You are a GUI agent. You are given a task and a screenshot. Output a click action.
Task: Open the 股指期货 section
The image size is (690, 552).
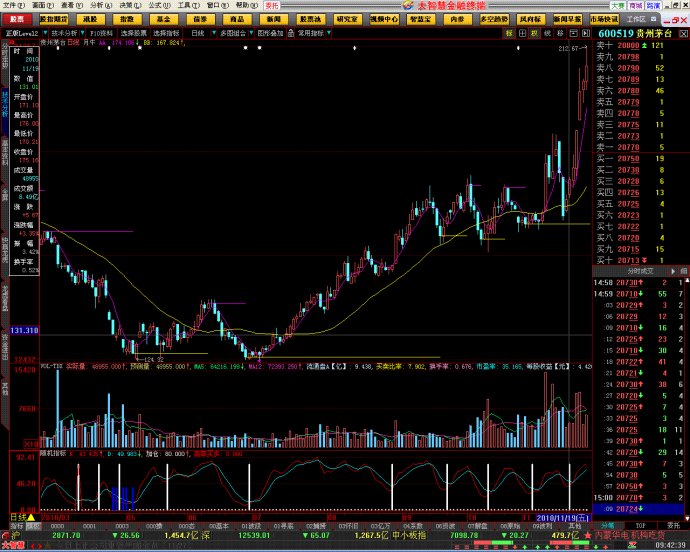tap(54, 19)
